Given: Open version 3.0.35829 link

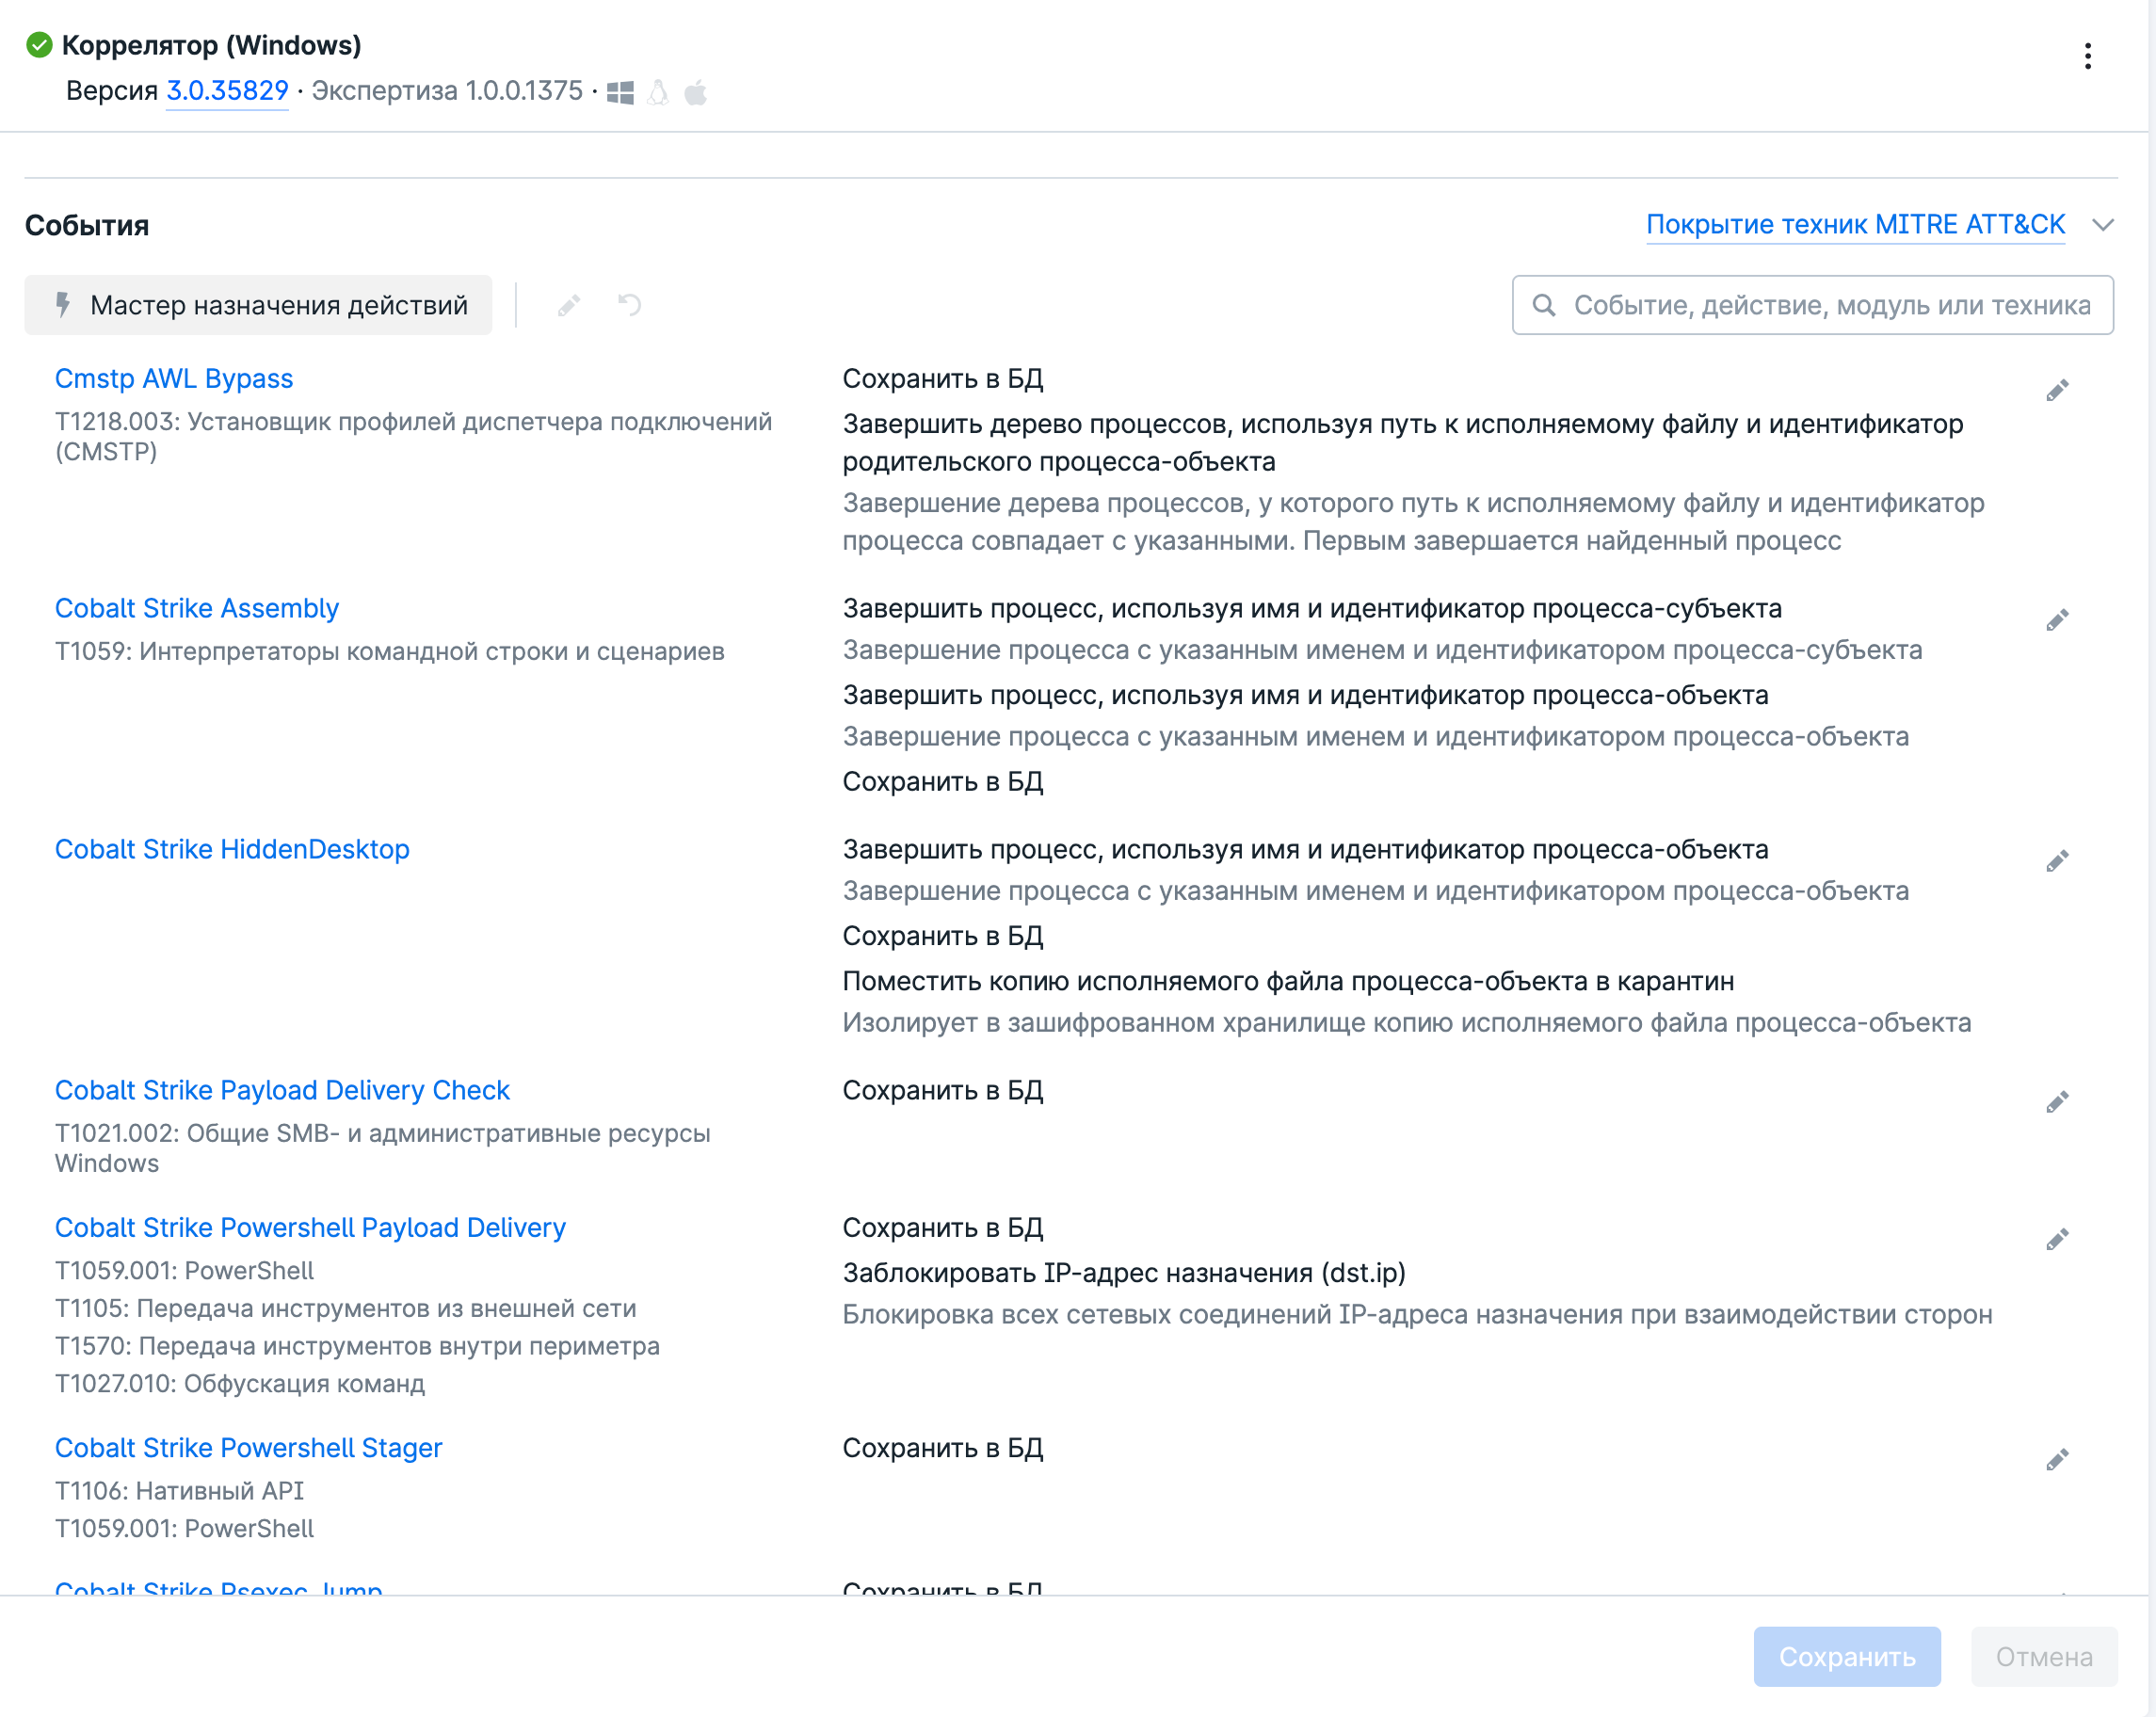Looking at the screenshot, I should click(227, 91).
